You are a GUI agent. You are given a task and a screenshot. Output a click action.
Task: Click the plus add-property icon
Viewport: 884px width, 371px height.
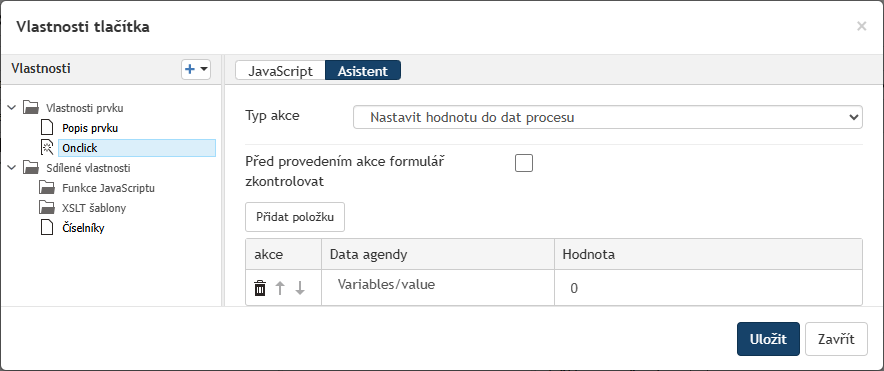pyautogui.click(x=190, y=69)
